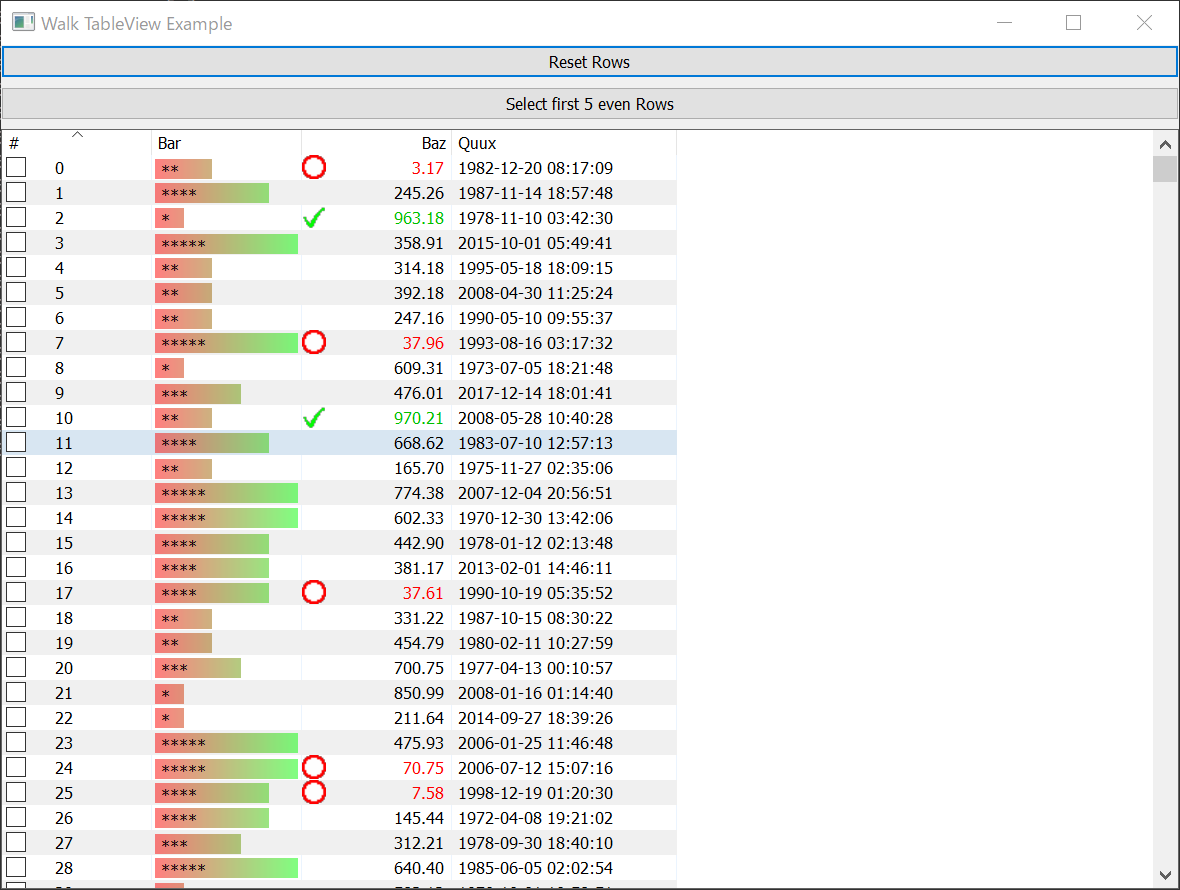
Task: Tick the checkbox for row 23
Action: [x=16, y=742]
